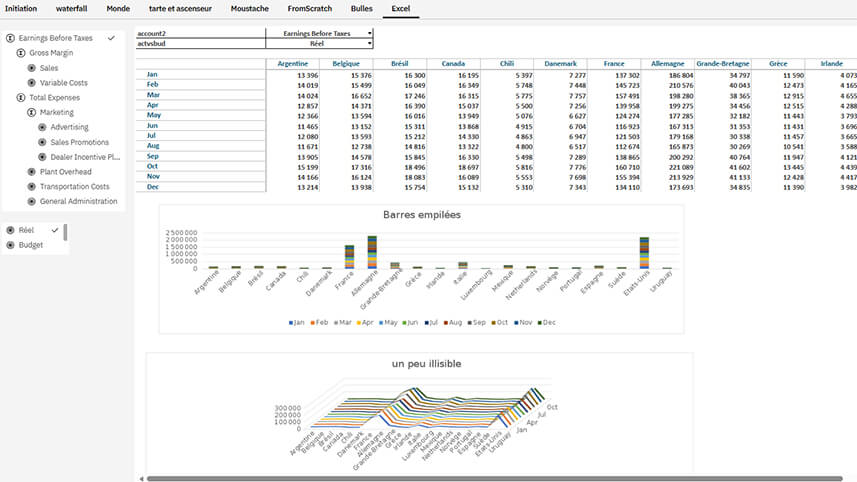
Task: Select Advertising tree item
Action: click(69, 127)
